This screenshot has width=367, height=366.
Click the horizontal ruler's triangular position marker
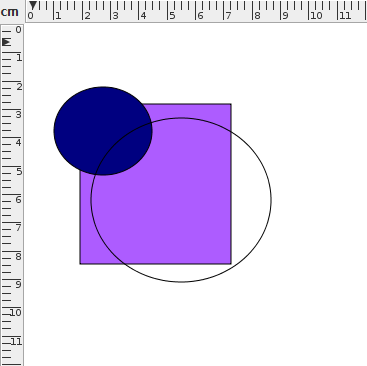(x=33, y=6)
